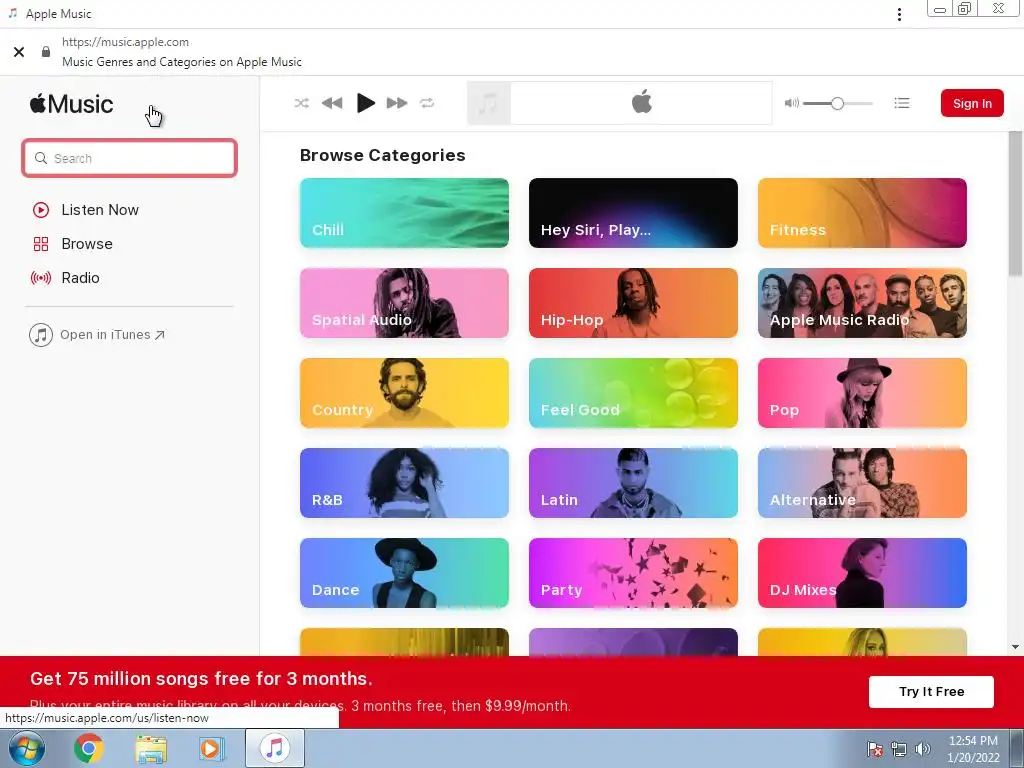Click the Browse Categories heading
This screenshot has width=1024, height=768.
pos(383,155)
